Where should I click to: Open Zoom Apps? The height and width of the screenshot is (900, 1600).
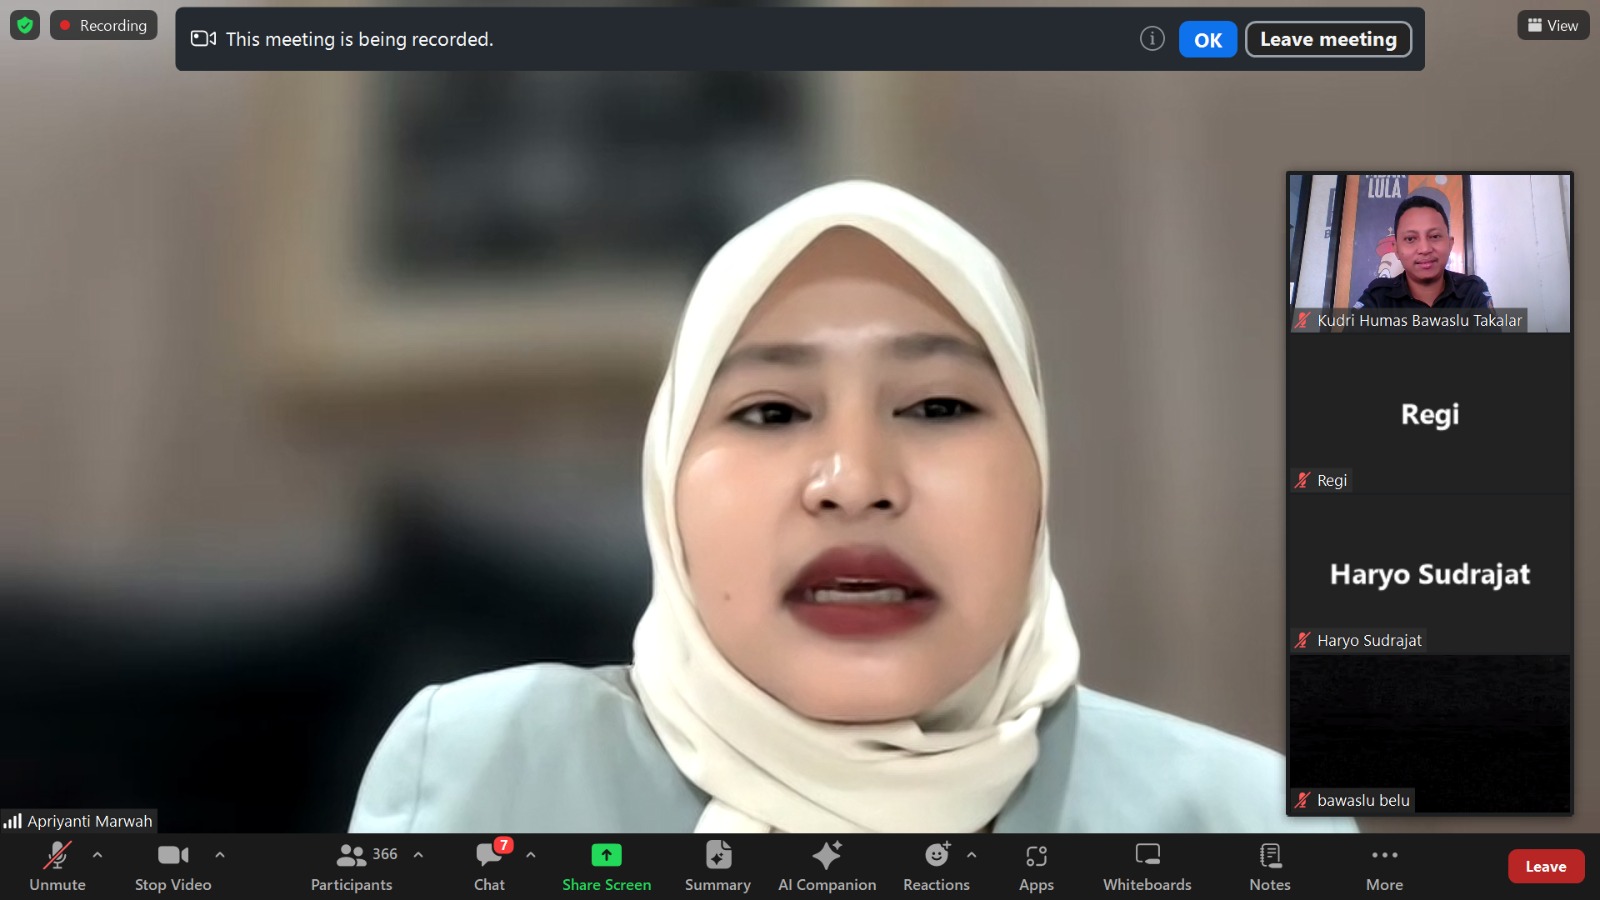[x=1036, y=866]
